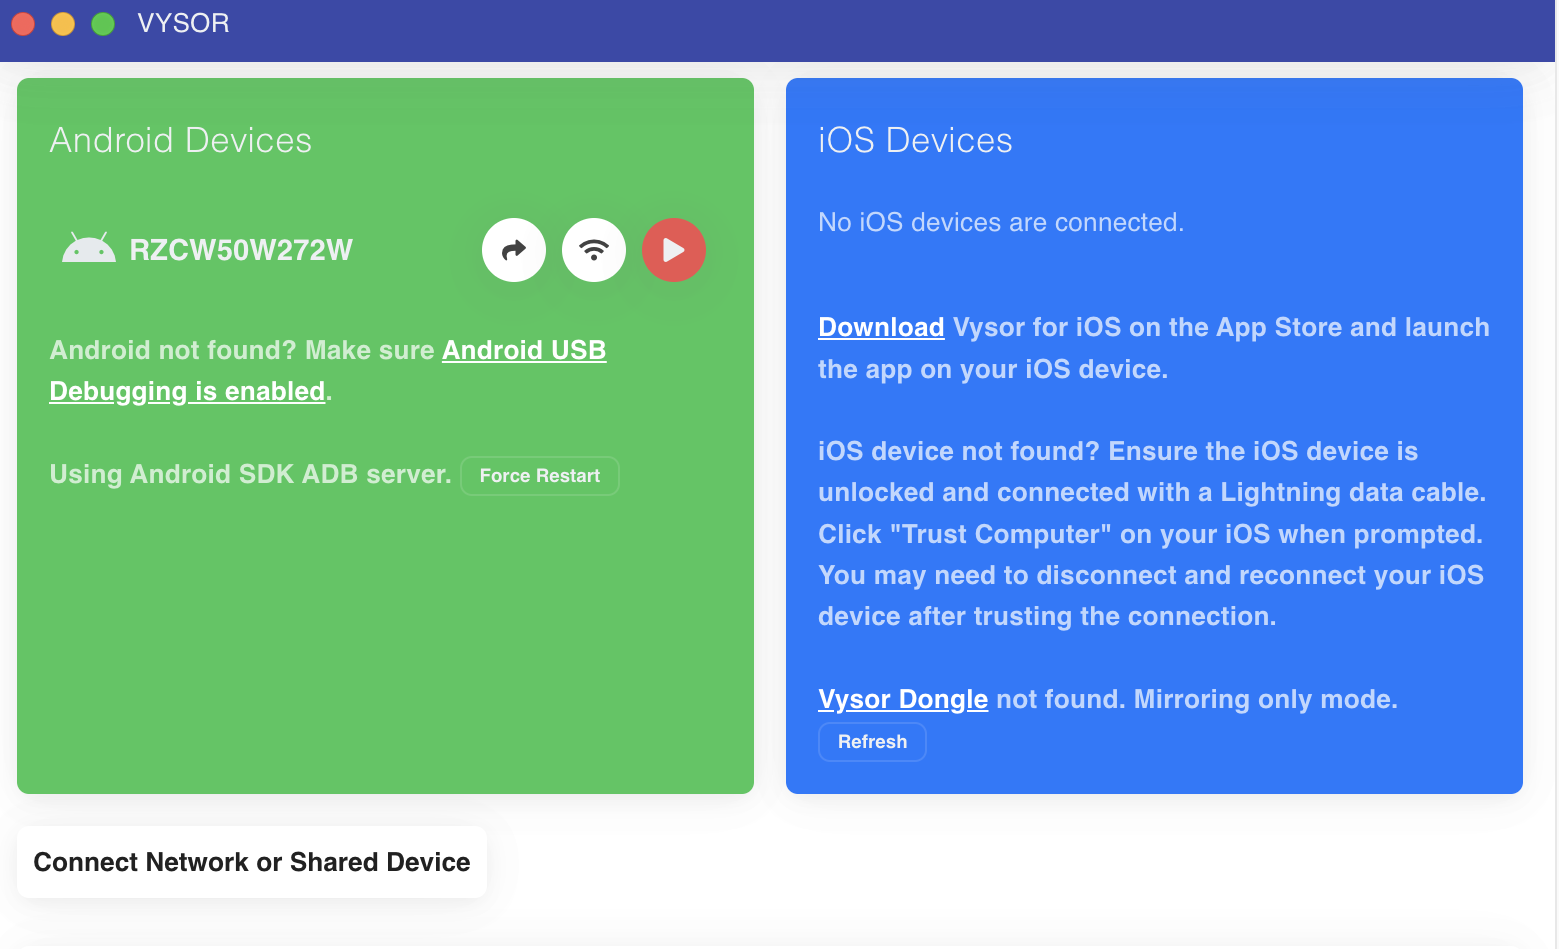1559x949 pixels.
Task: Click the Android Devices heading
Action: pyautogui.click(x=180, y=140)
